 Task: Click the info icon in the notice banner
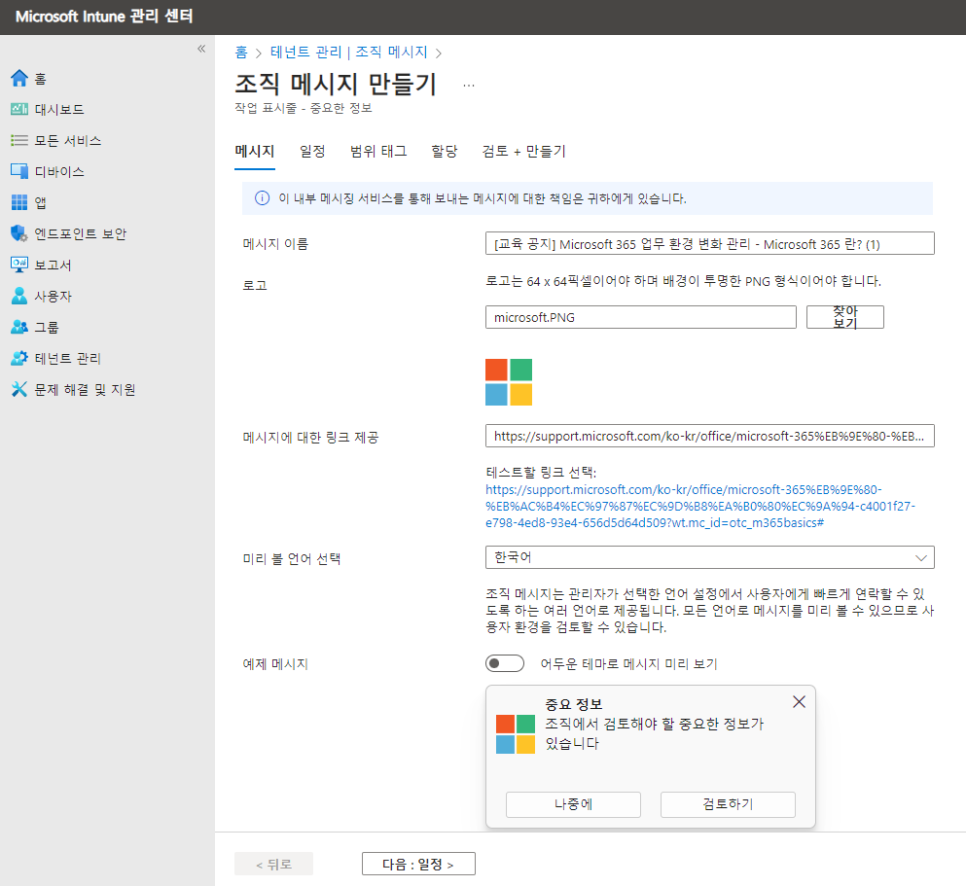click(x=262, y=198)
